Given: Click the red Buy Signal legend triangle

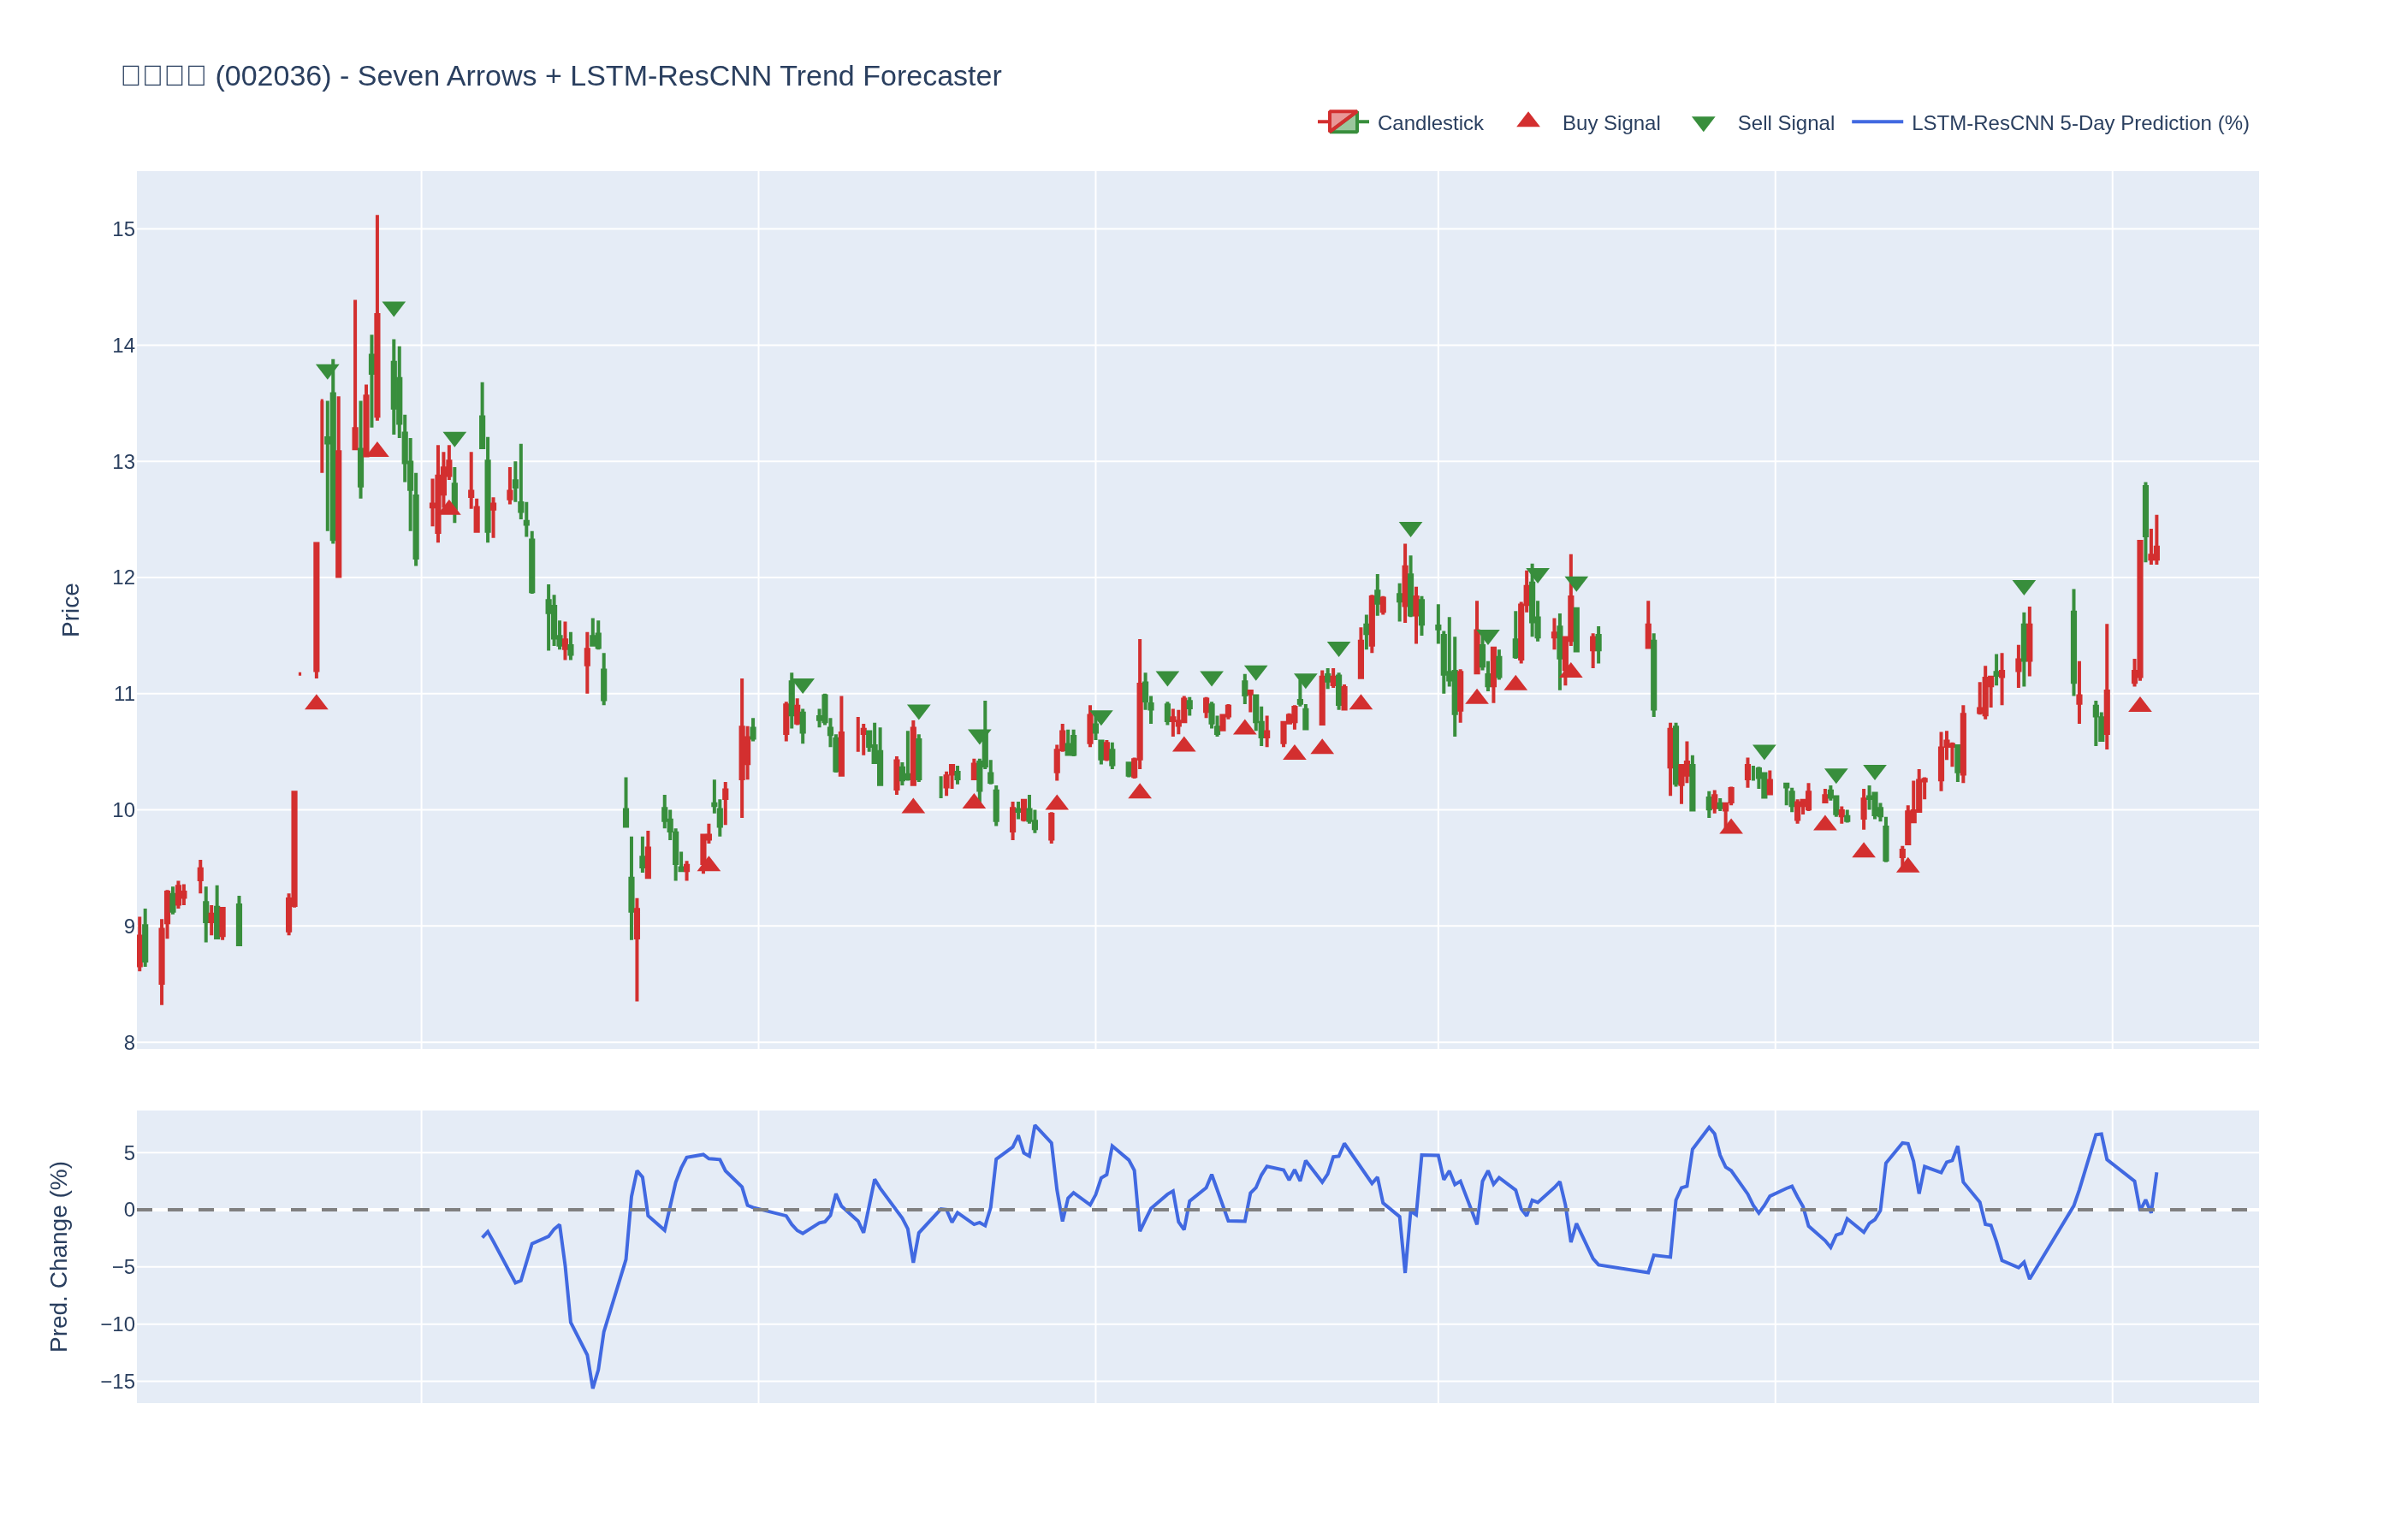Looking at the screenshot, I should tap(1527, 121).
